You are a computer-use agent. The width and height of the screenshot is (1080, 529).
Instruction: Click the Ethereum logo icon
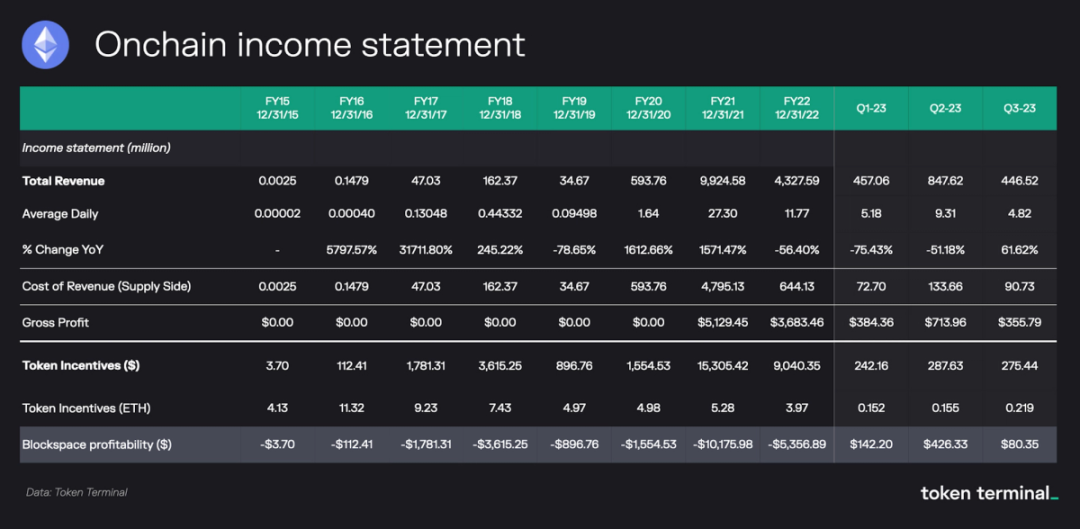click(x=45, y=45)
